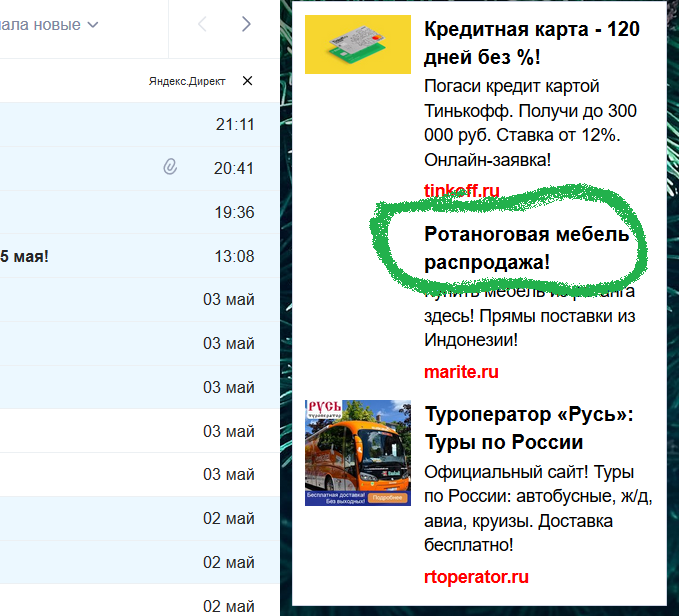Follow the tinkoff.ru link
Viewport: 680px width, 616px height.
click(461, 190)
